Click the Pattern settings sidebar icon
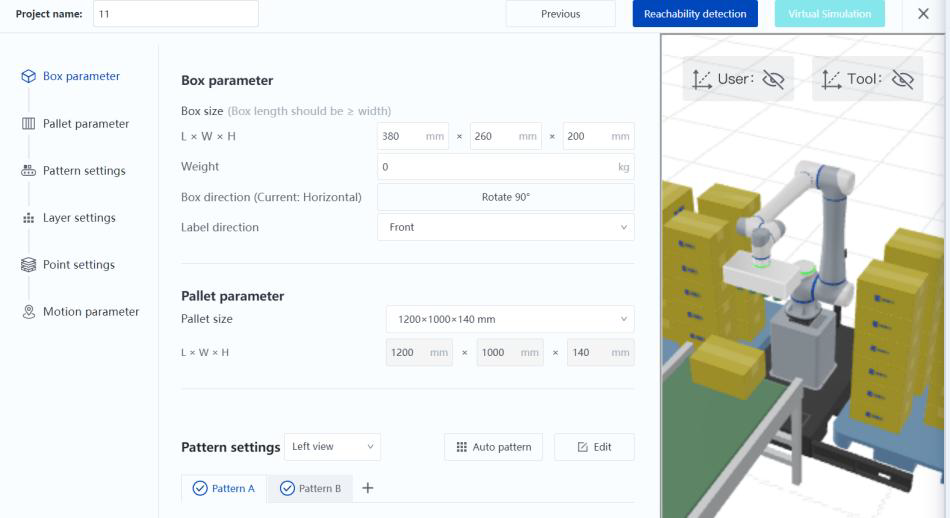The image size is (950, 518). [x=28, y=171]
